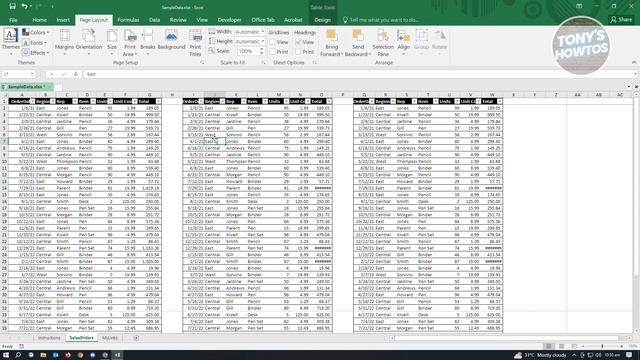Click the SampleData.xlsx workbook tab
The width and height of the screenshot is (640, 360).
(26, 87)
